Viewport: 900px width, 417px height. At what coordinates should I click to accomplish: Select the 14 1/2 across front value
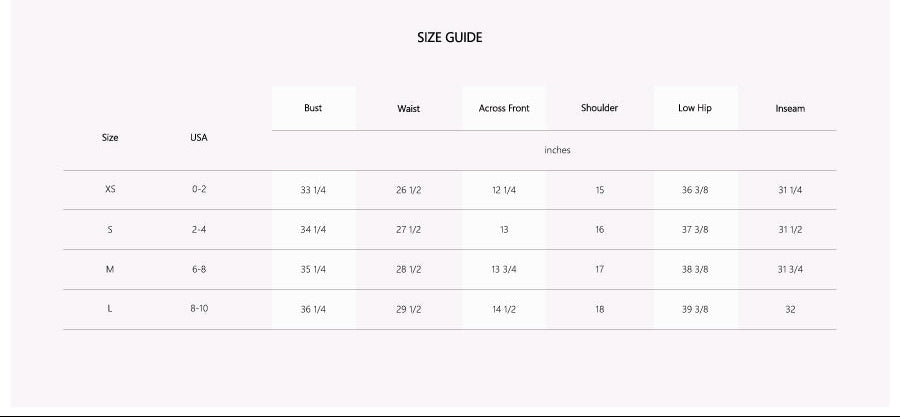[x=504, y=310]
